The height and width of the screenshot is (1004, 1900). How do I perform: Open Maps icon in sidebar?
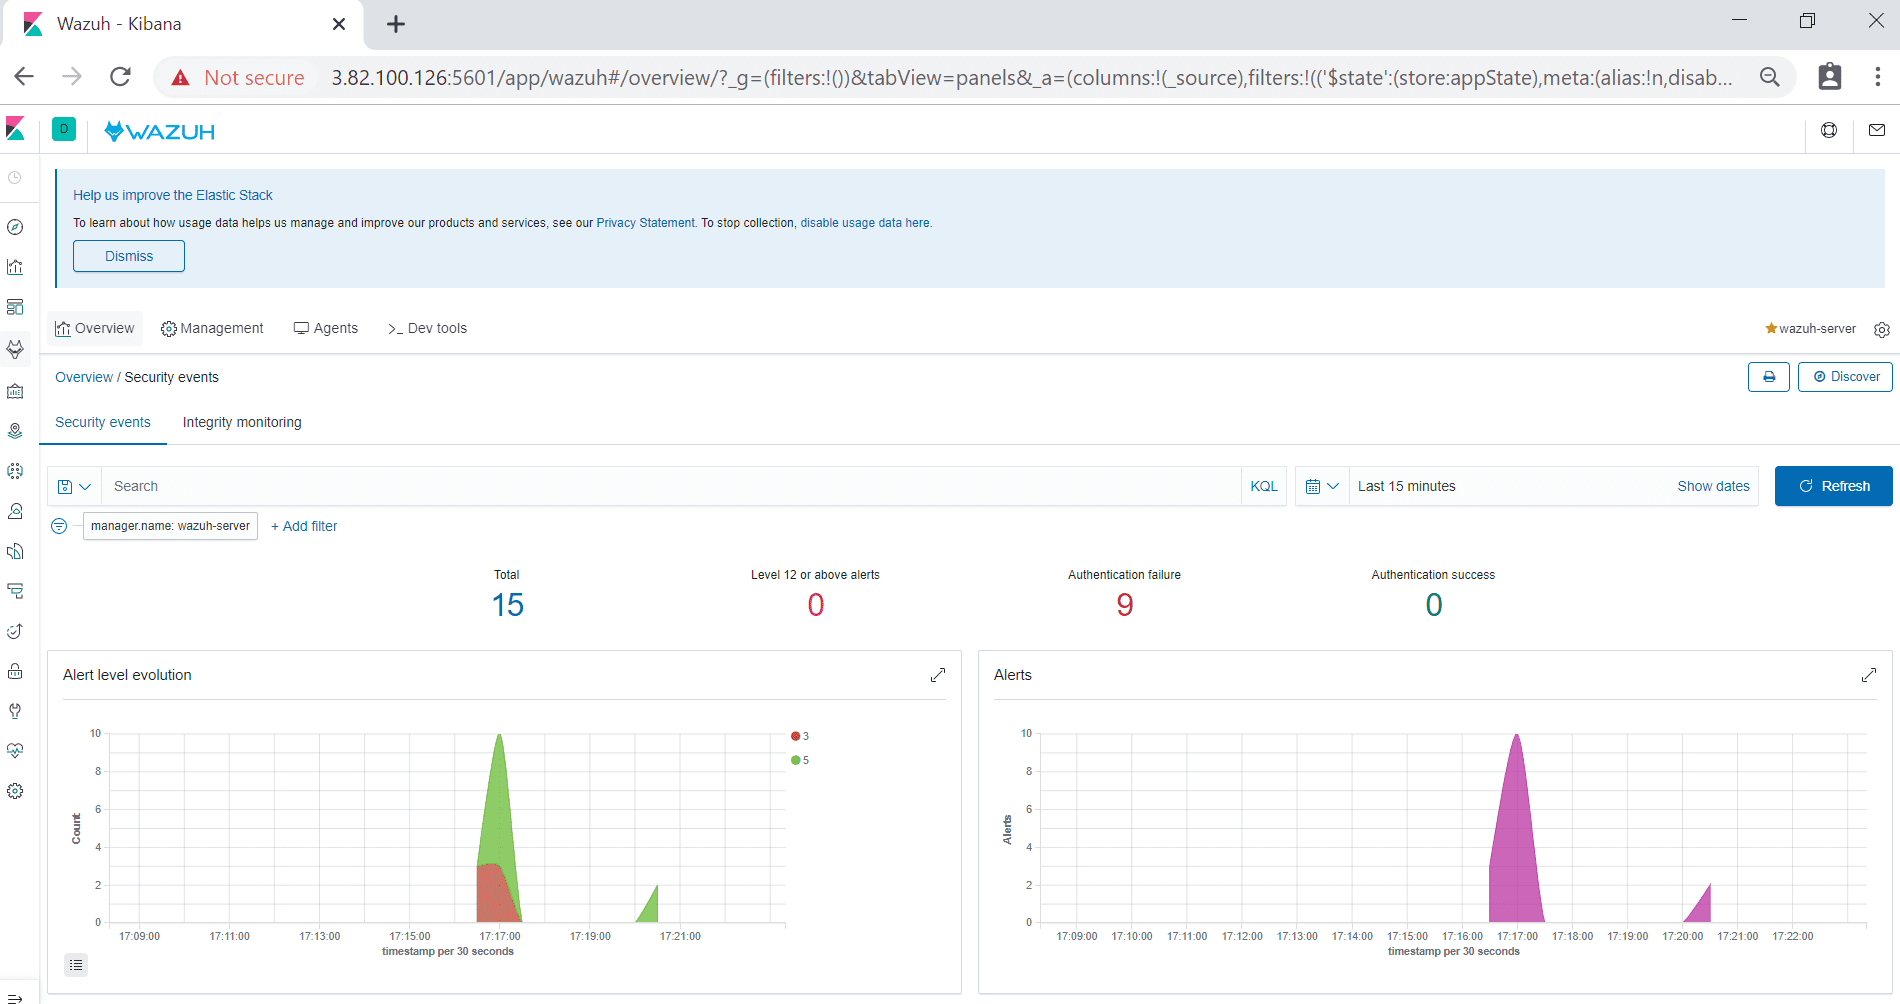point(15,431)
